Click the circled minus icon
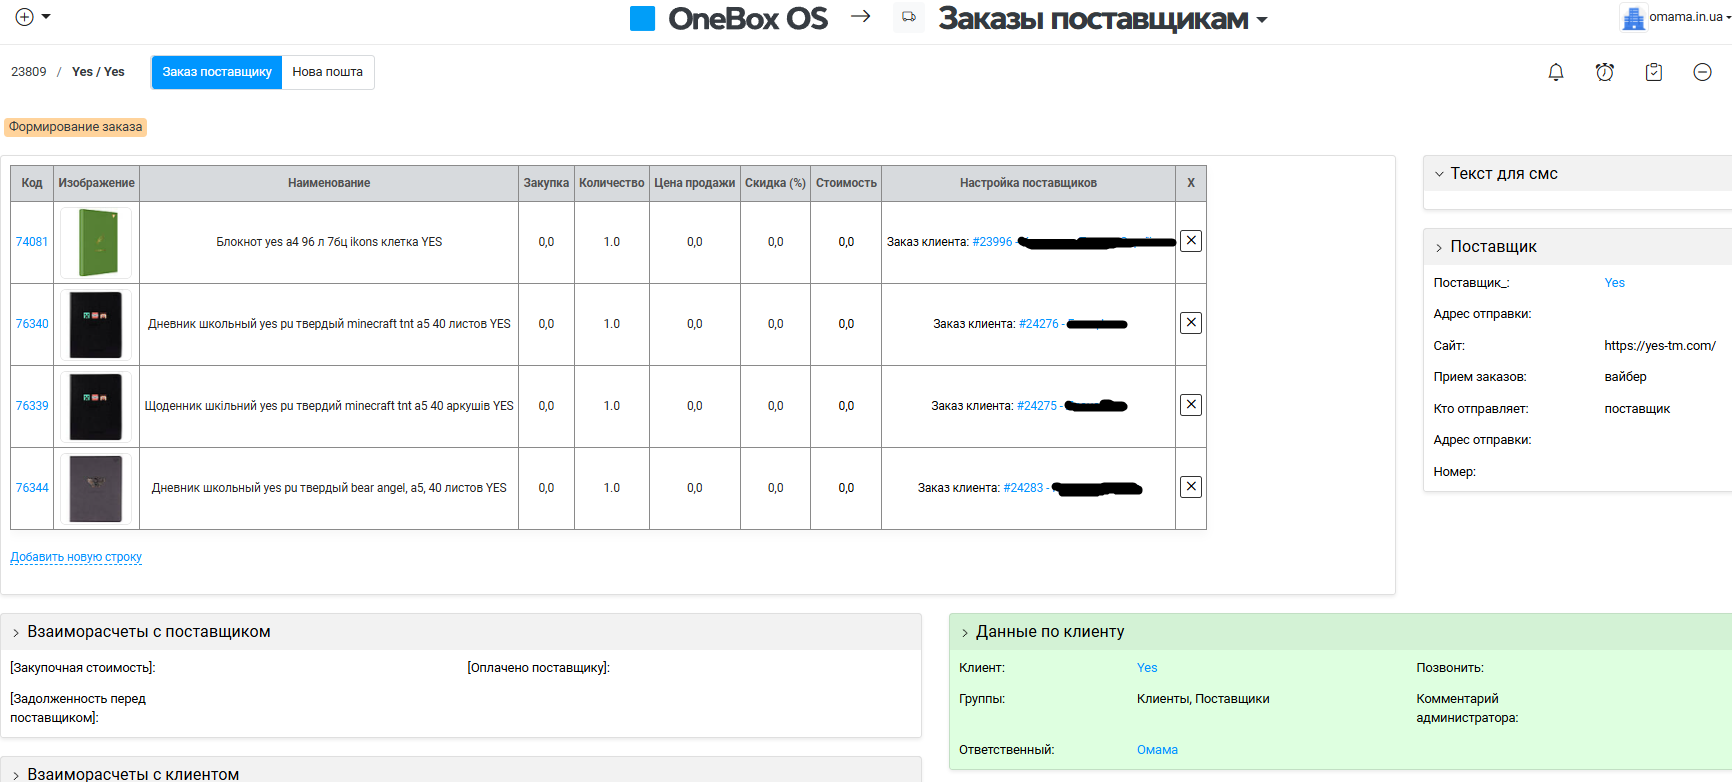1732x782 pixels. coord(1703,72)
